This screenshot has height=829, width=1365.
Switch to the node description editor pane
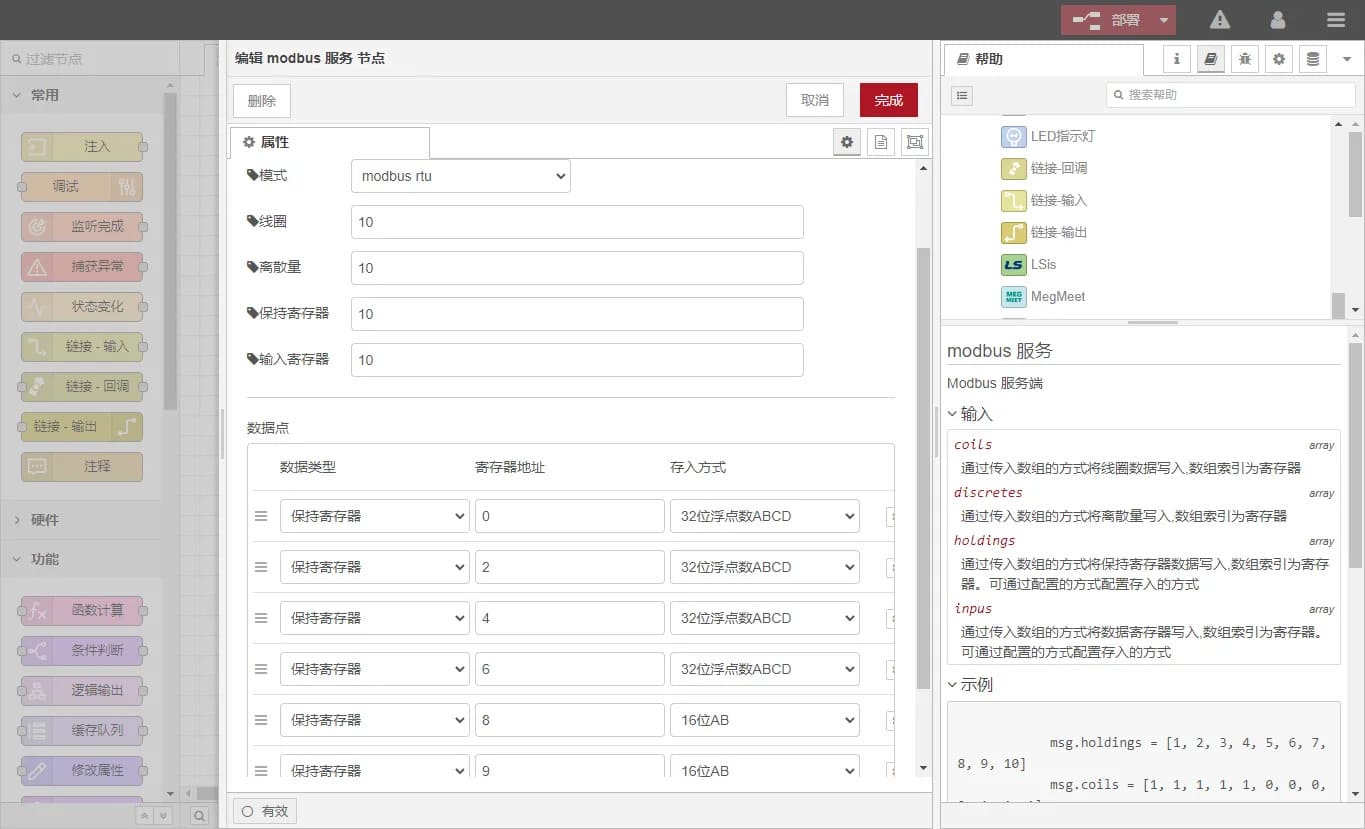pyautogui.click(x=881, y=141)
